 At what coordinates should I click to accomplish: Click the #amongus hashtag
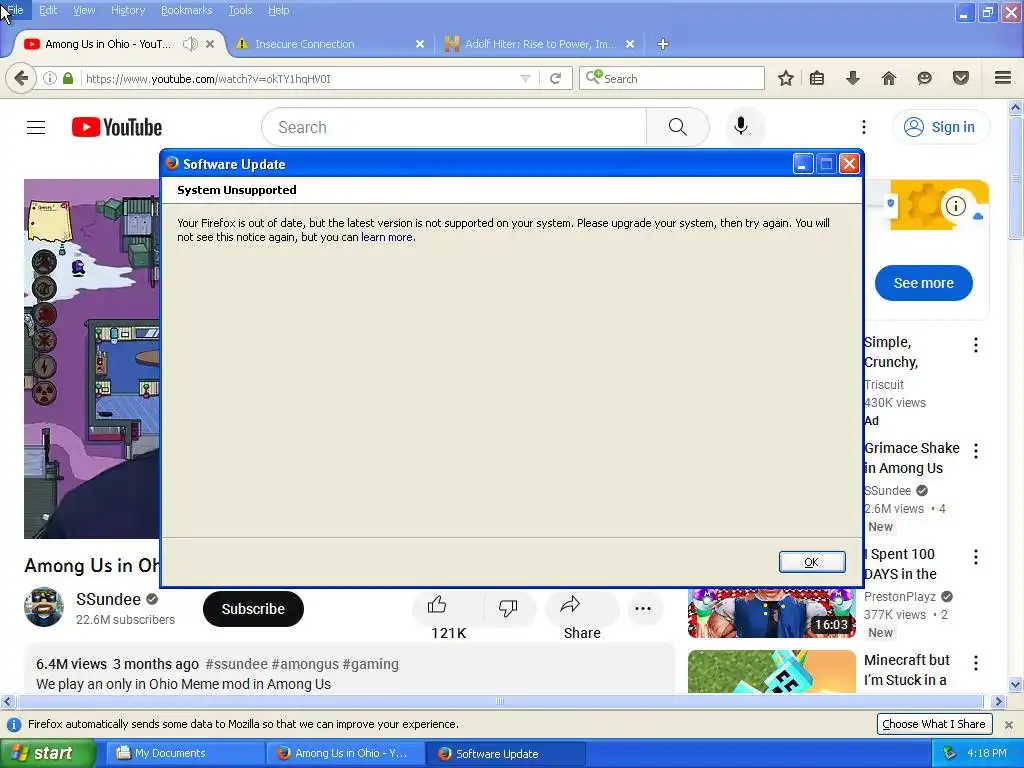point(305,664)
